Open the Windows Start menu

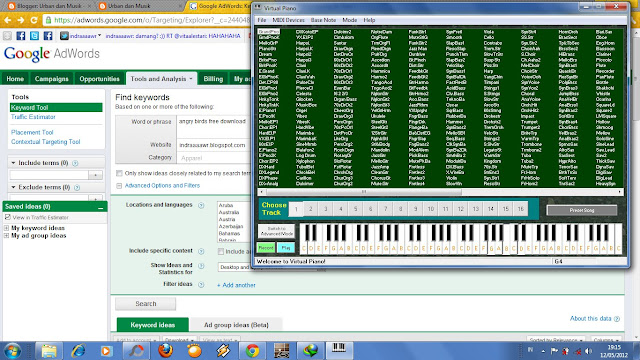coord(12,351)
